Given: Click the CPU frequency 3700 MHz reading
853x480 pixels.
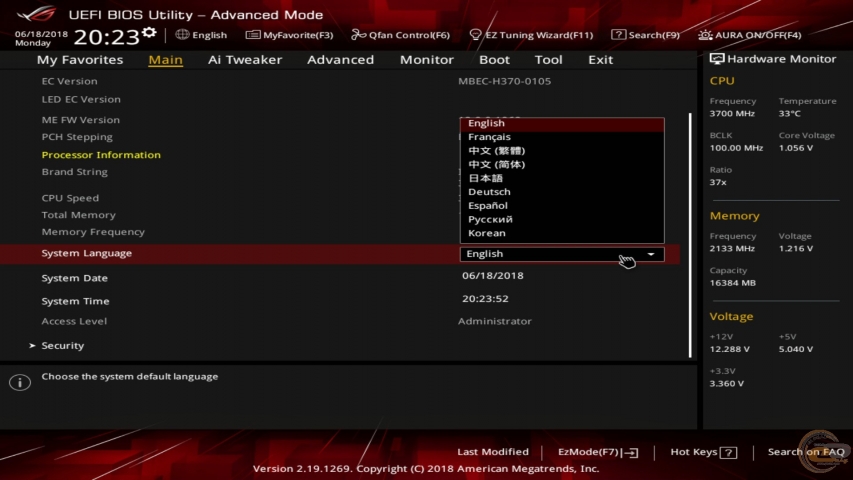Looking at the screenshot, I should point(732,114).
